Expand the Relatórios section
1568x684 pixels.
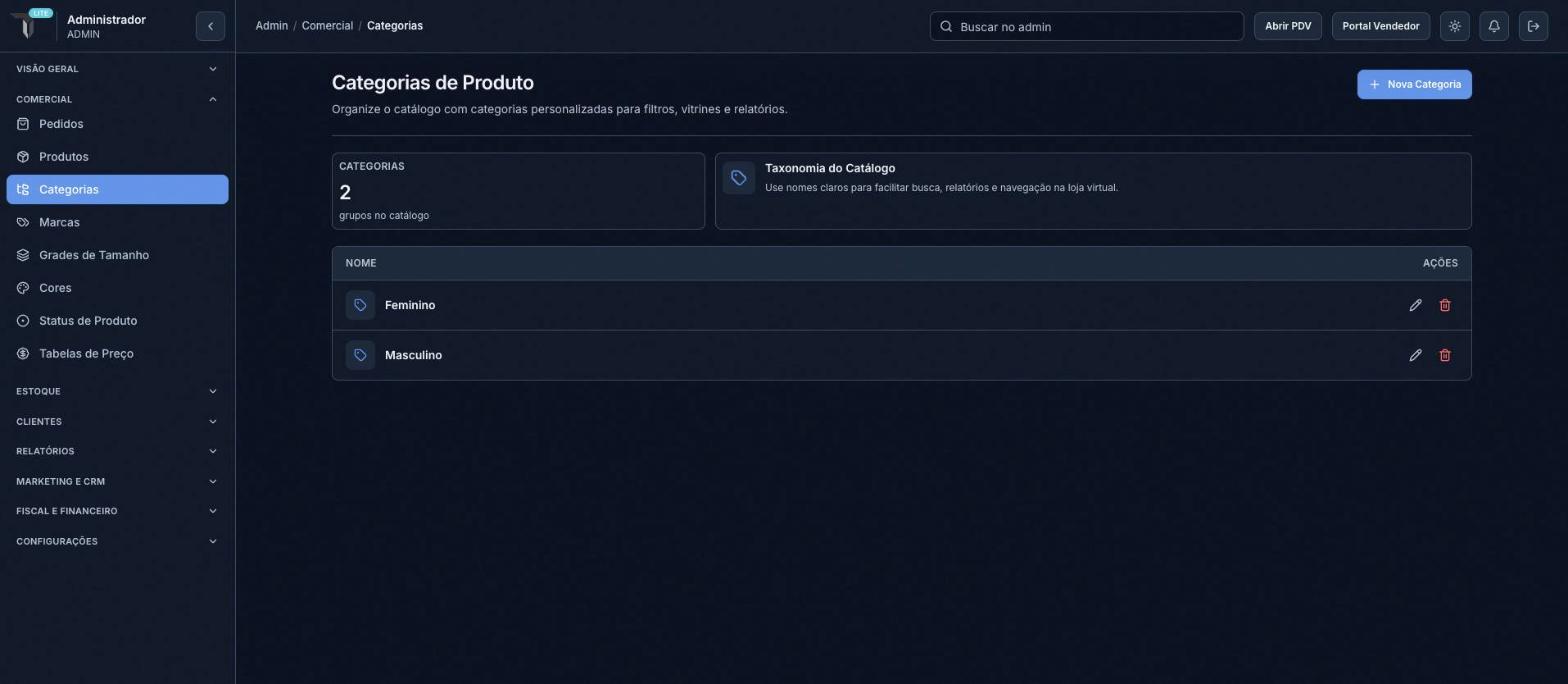tap(117, 451)
